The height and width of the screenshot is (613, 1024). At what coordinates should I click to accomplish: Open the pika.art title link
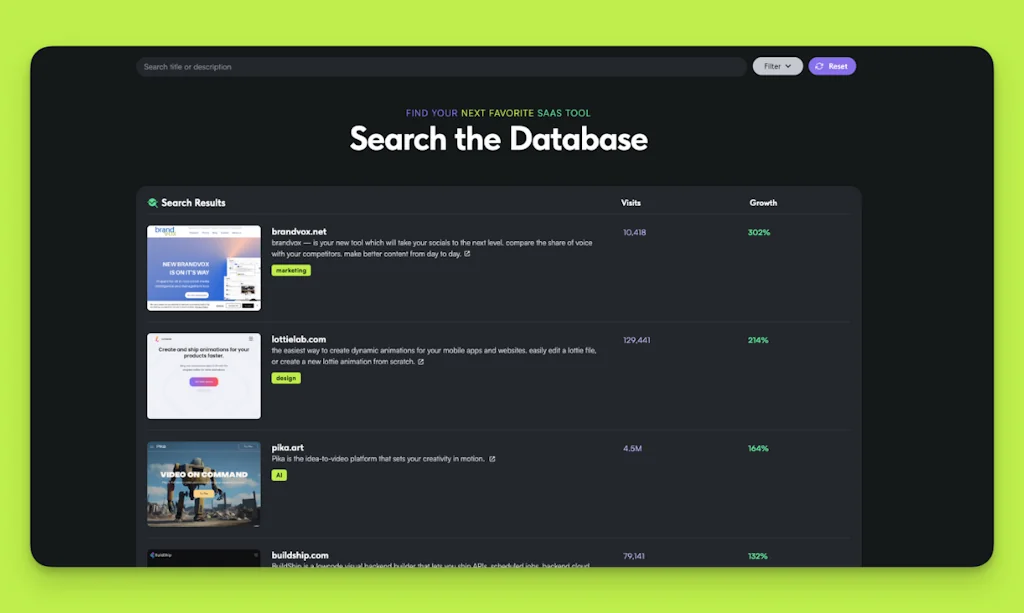pos(287,447)
